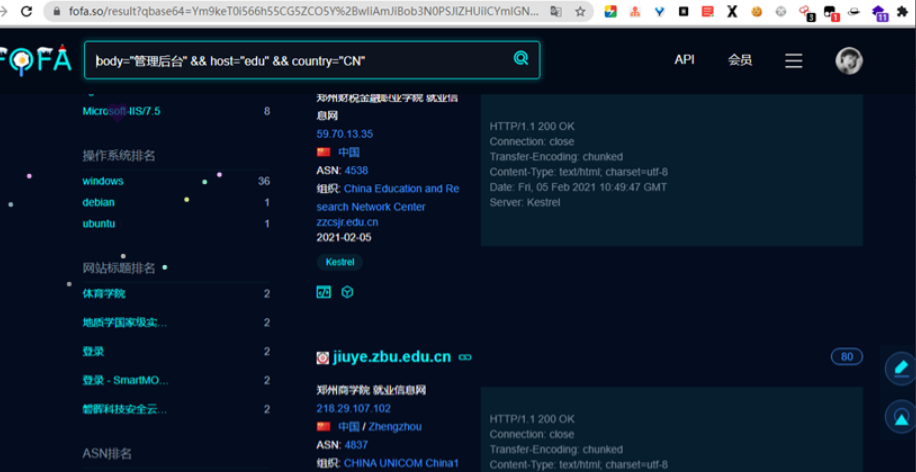Open the colorful lightning-bolt extension
916x472 pixels.
click(610, 11)
